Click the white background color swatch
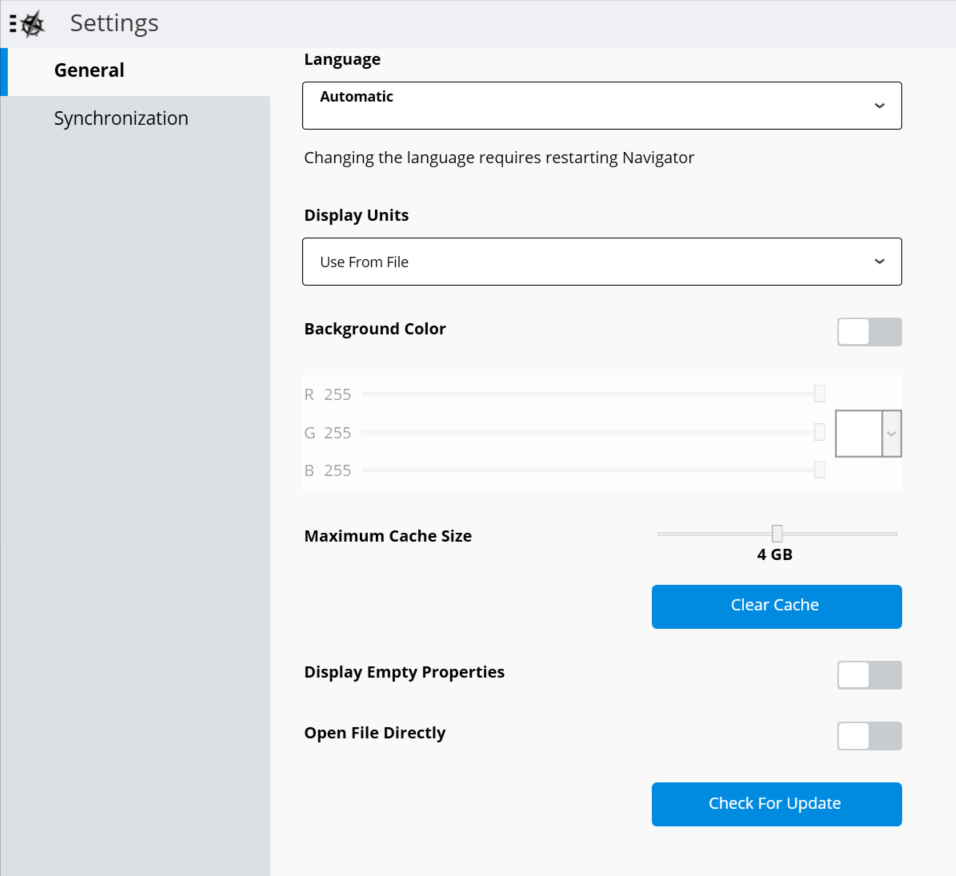 point(858,433)
